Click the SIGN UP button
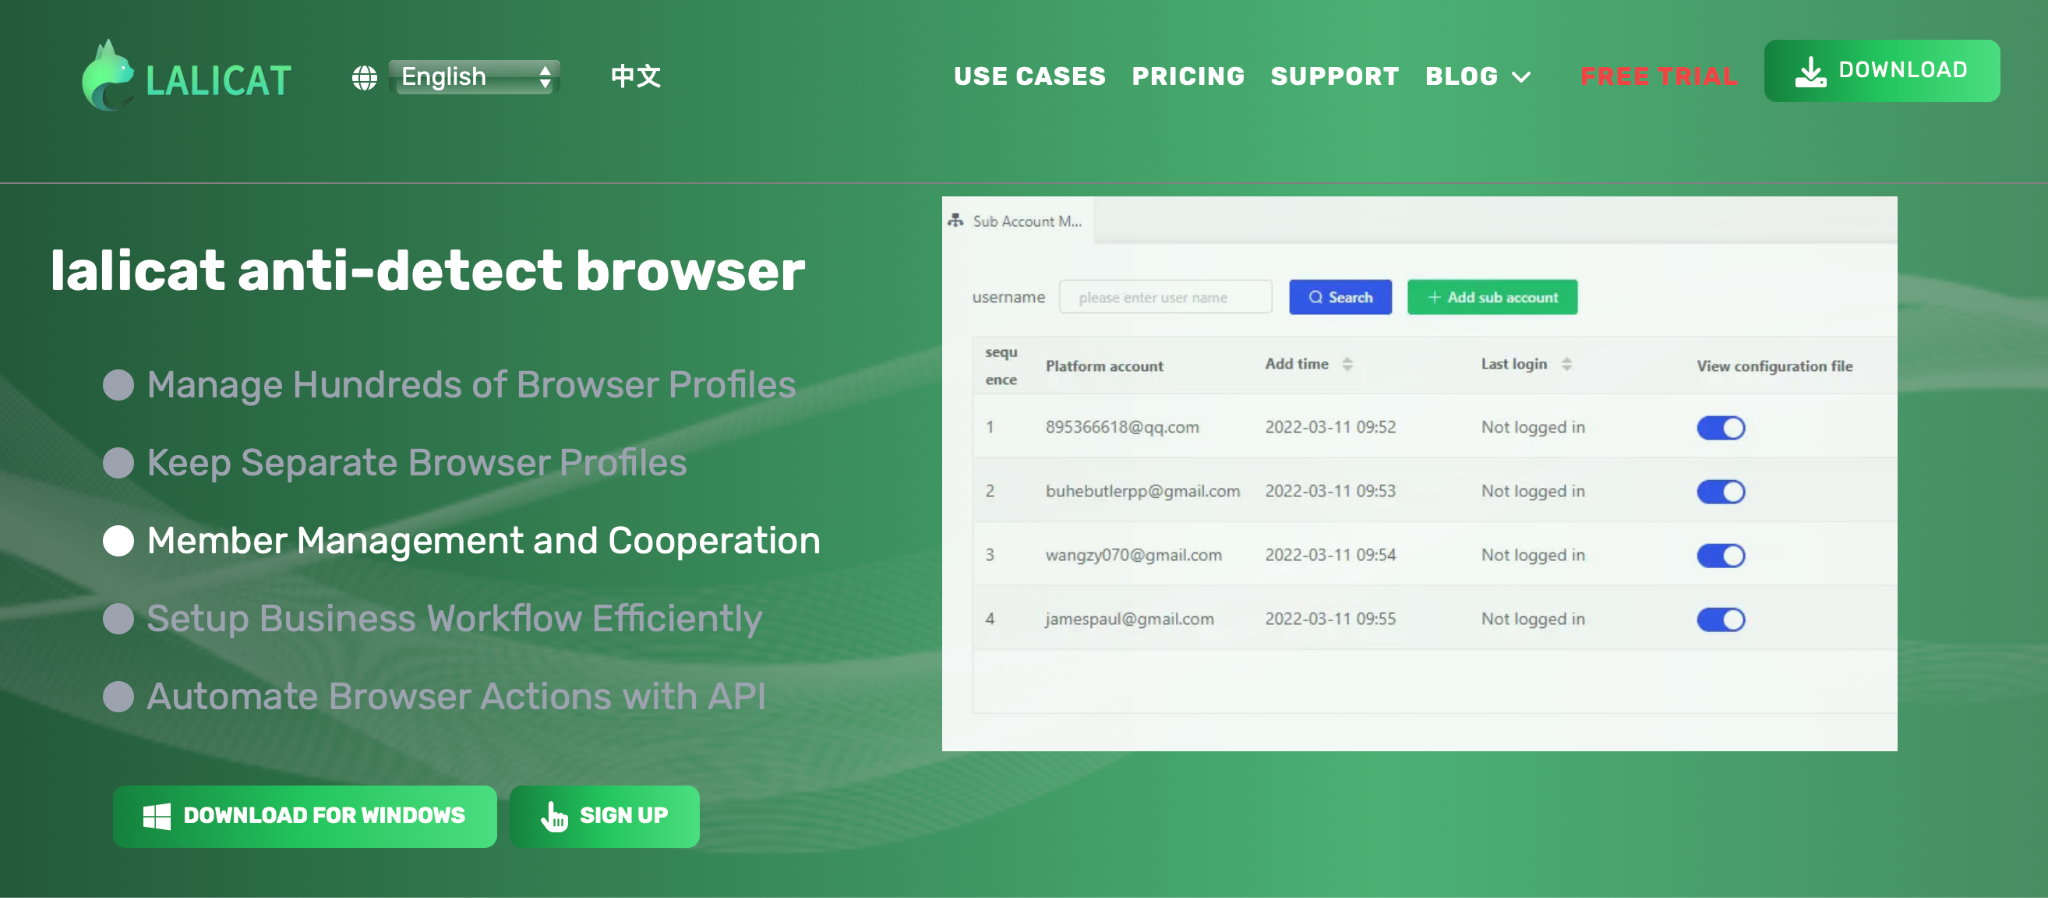 [604, 816]
